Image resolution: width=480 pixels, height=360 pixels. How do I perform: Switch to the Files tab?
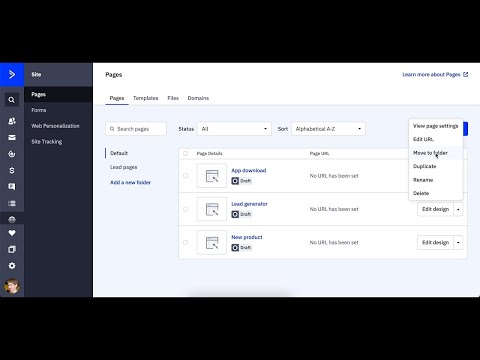[173, 98]
